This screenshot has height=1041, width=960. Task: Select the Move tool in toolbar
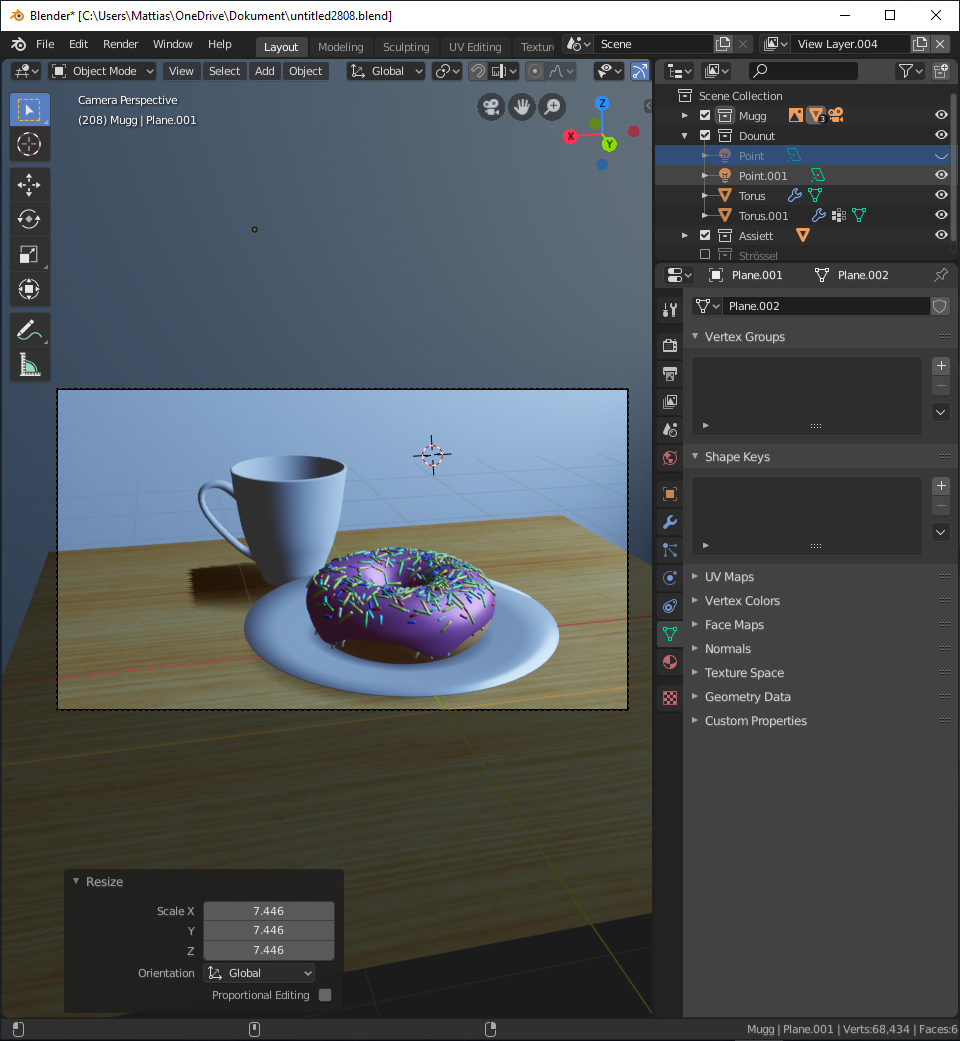(x=29, y=184)
